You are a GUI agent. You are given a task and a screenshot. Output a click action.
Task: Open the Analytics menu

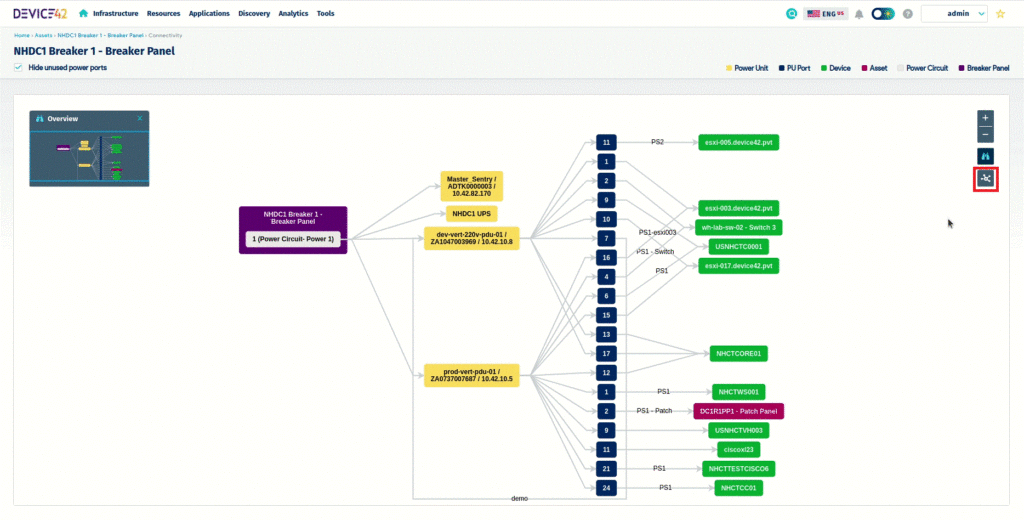(x=293, y=13)
